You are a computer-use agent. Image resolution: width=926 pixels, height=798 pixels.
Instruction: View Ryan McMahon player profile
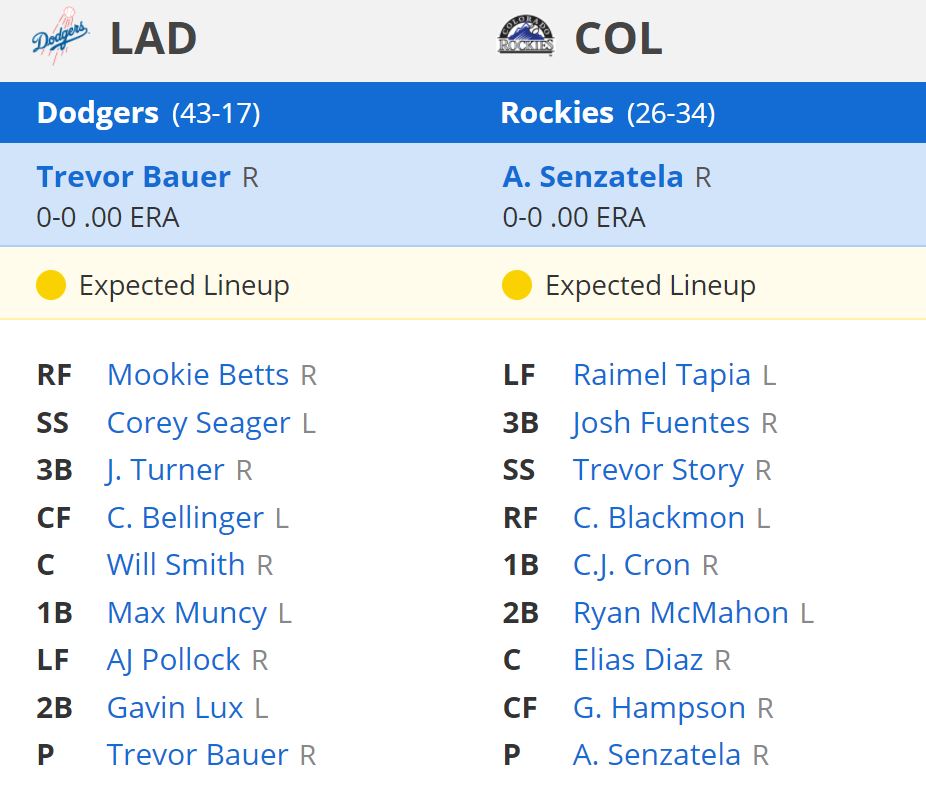(x=681, y=613)
